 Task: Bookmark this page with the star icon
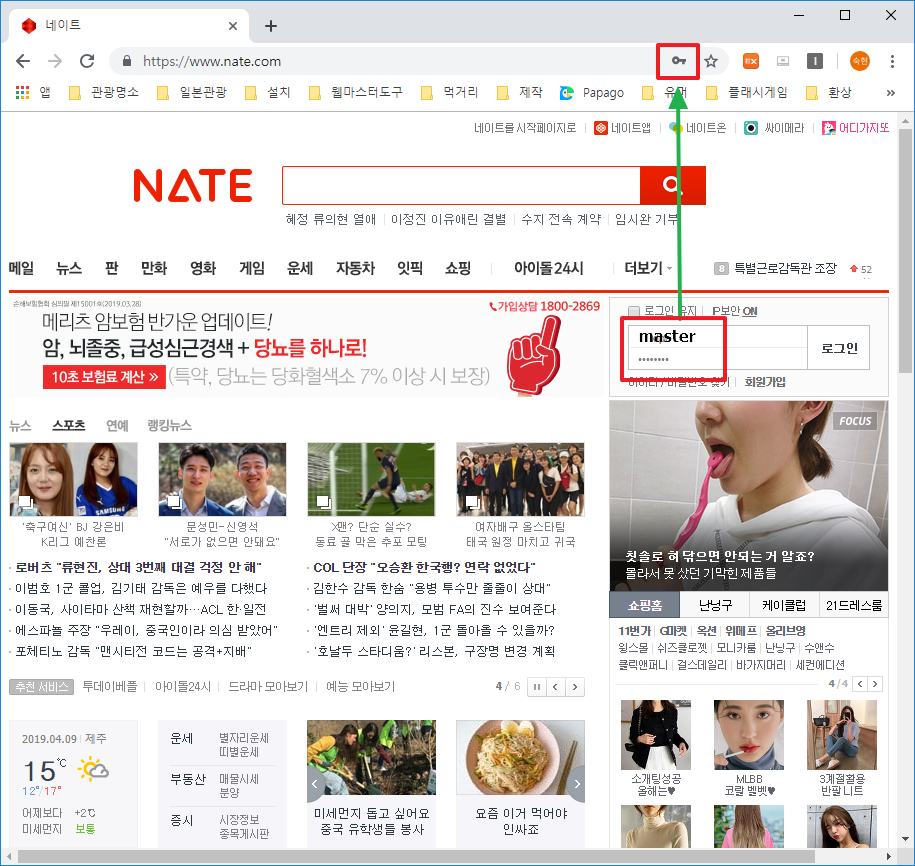click(x=711, y=61)
